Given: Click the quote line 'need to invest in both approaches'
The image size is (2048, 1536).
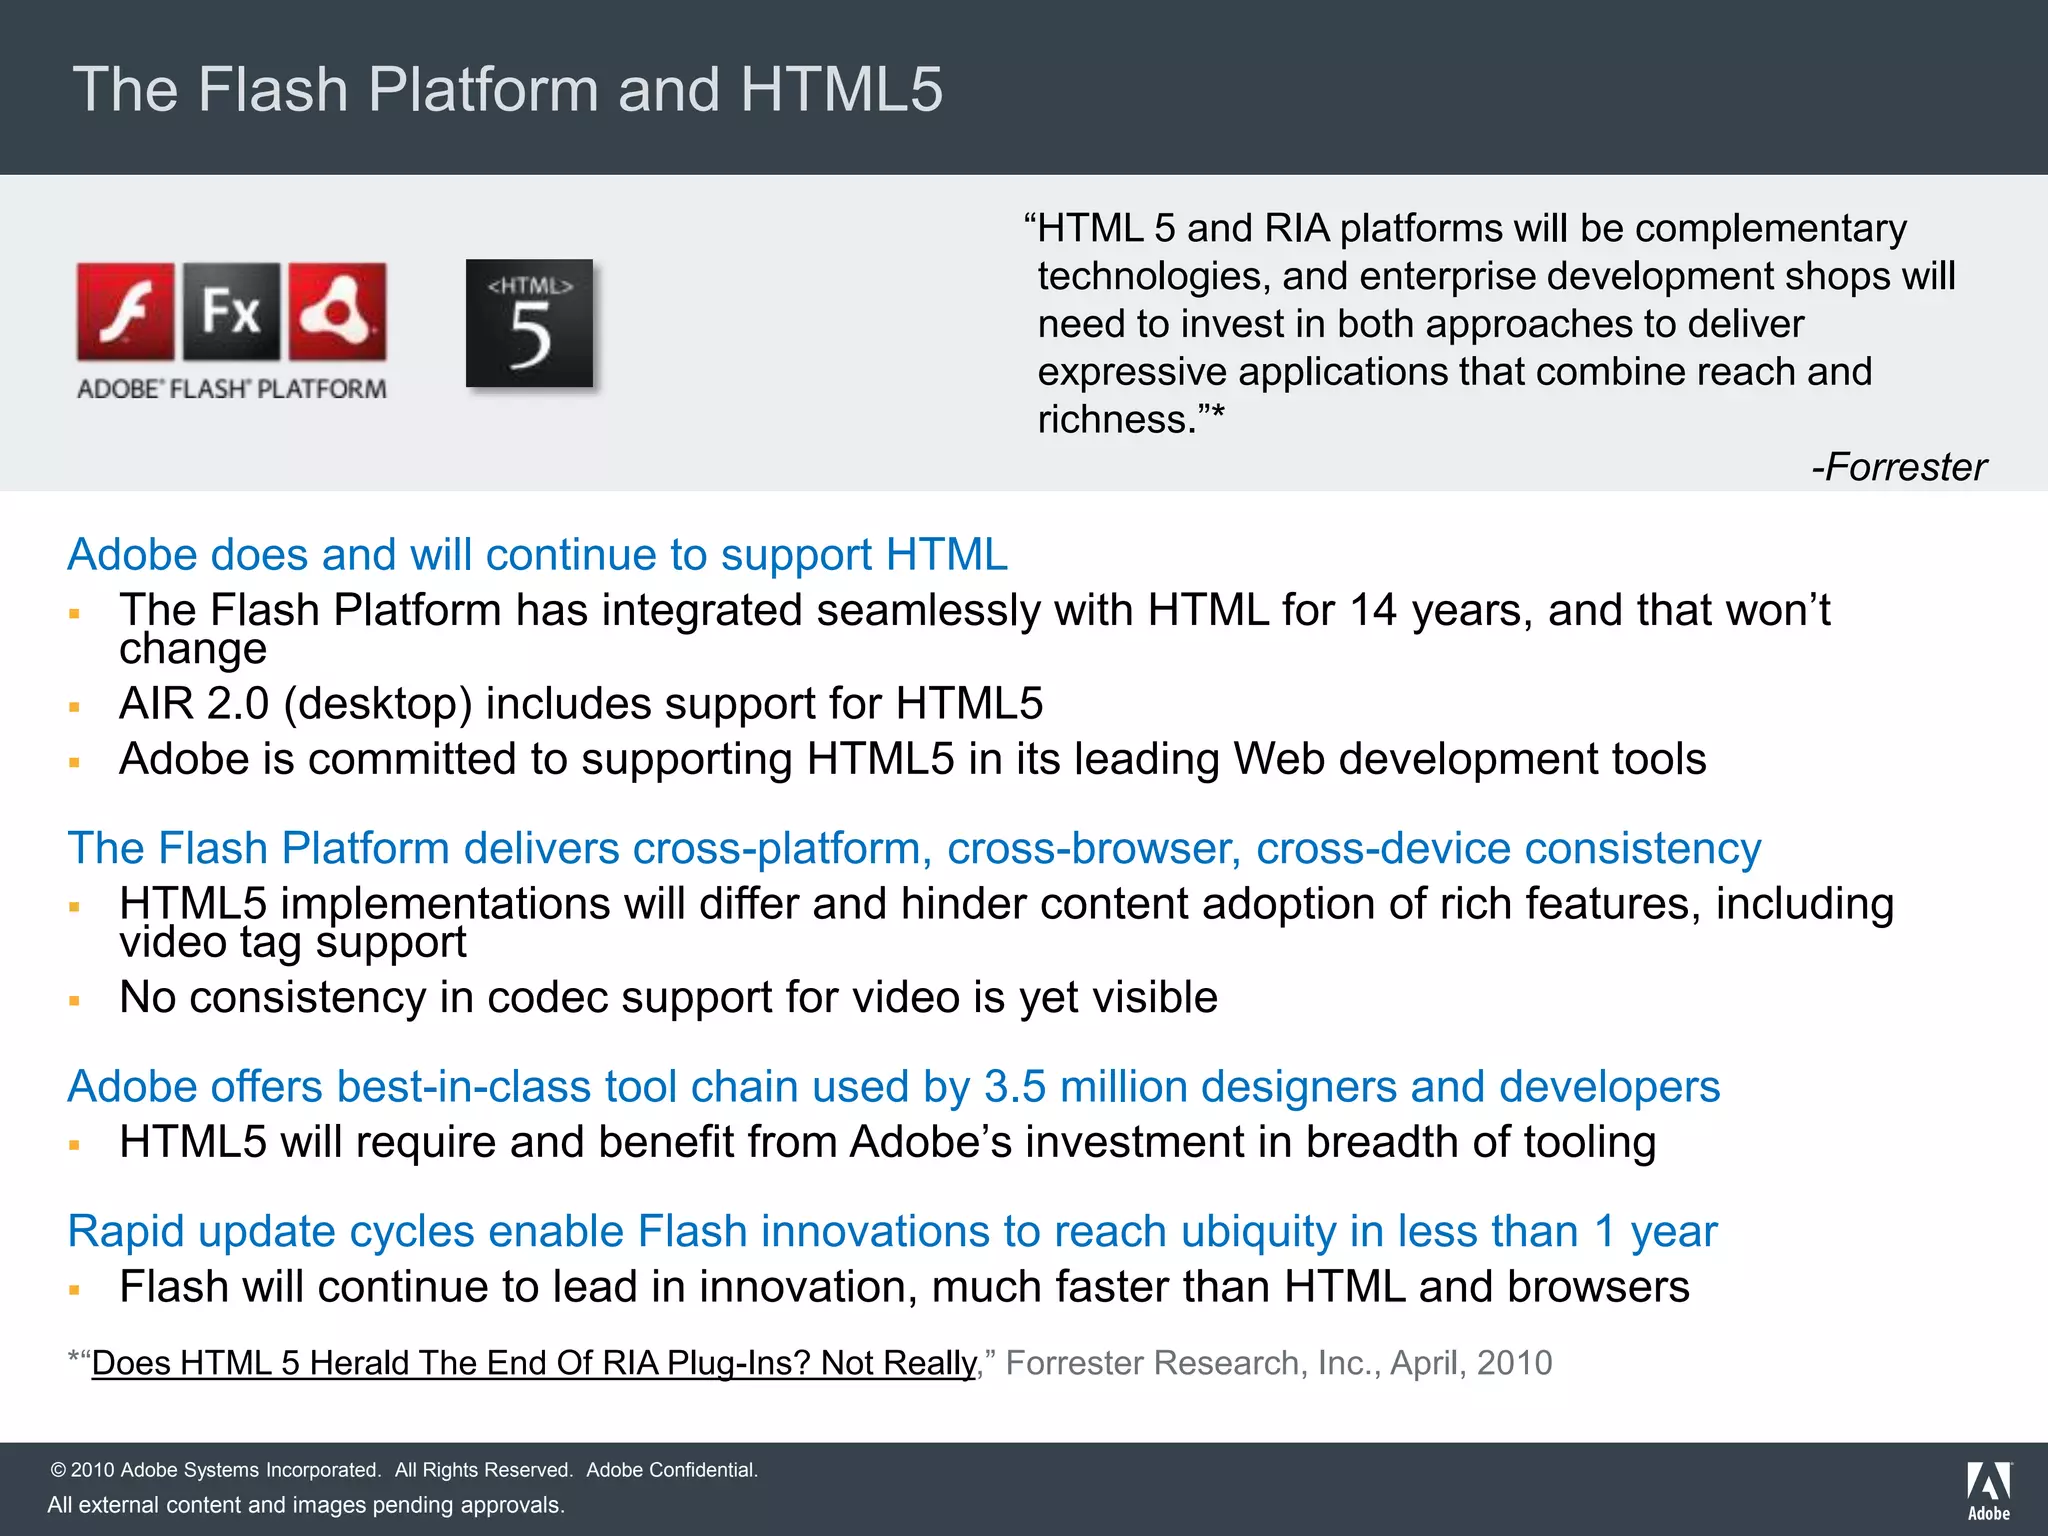Looking at the screenshot, I should coord(1421,324).
